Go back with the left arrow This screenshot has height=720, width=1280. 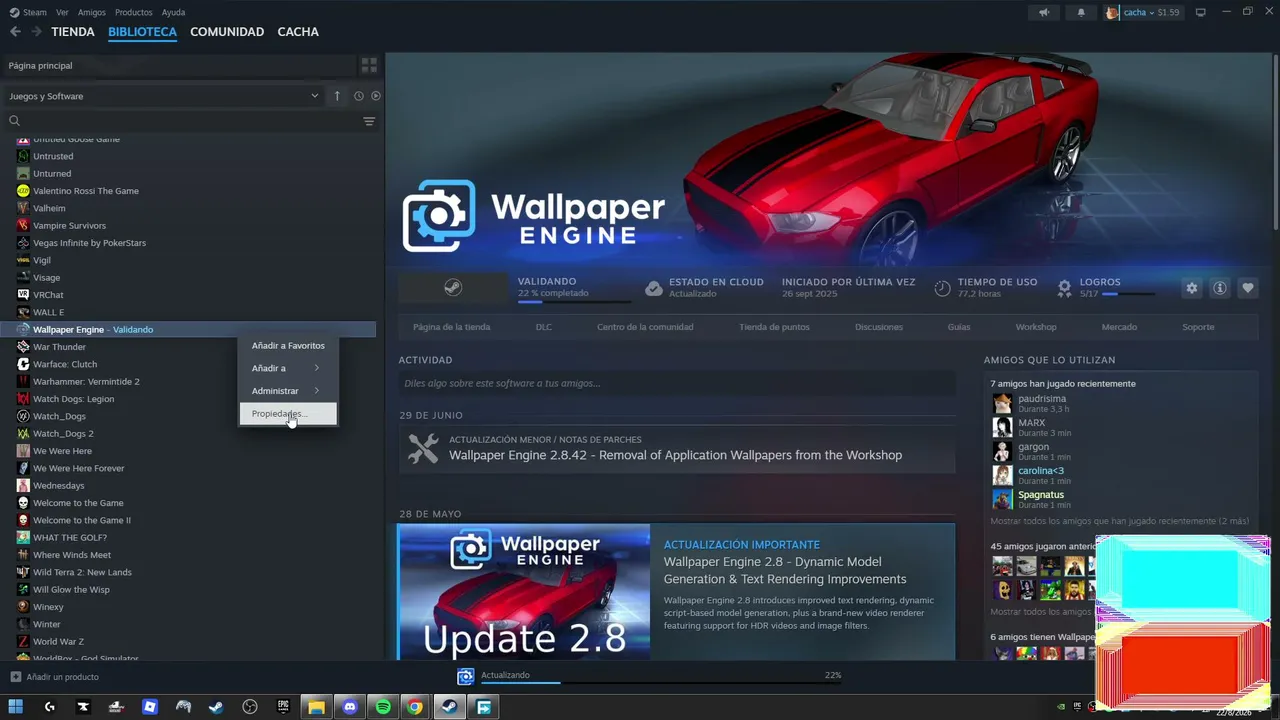tap(15, 32)
